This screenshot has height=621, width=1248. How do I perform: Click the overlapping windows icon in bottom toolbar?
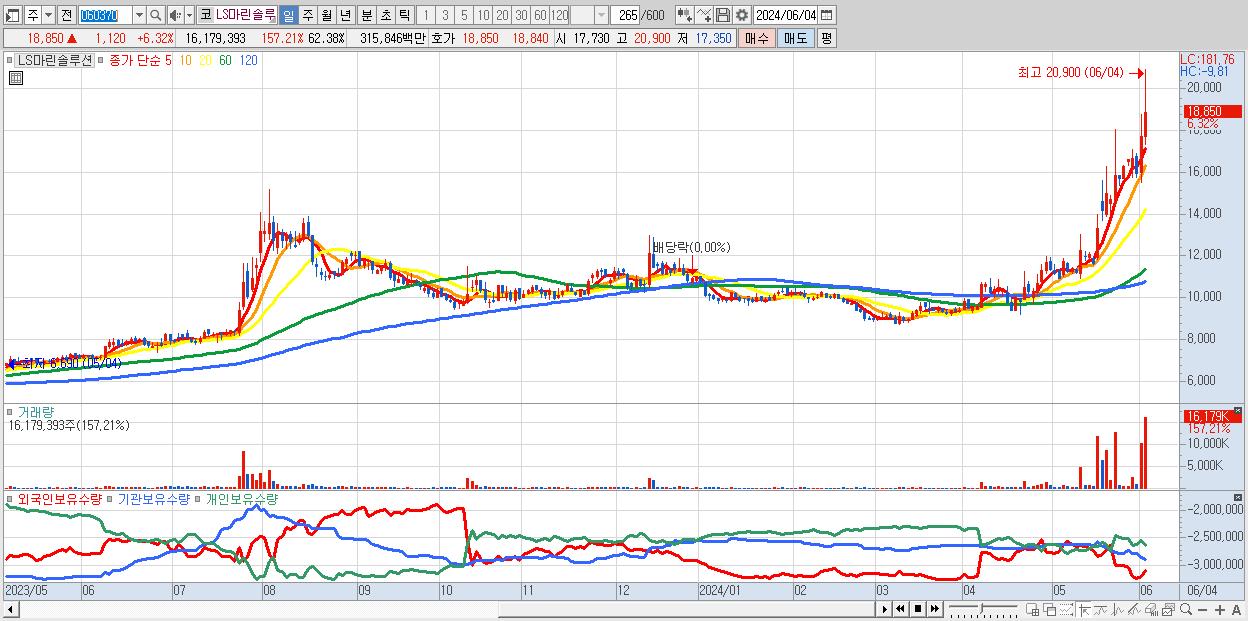coord(1050,609)
